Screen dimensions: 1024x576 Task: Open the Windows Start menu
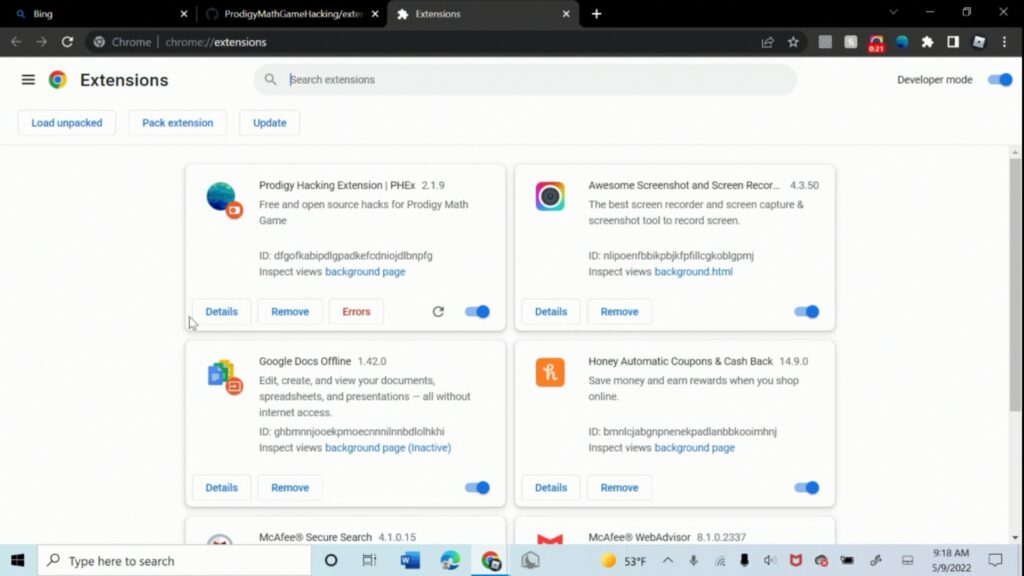click(x=18, y=560)
